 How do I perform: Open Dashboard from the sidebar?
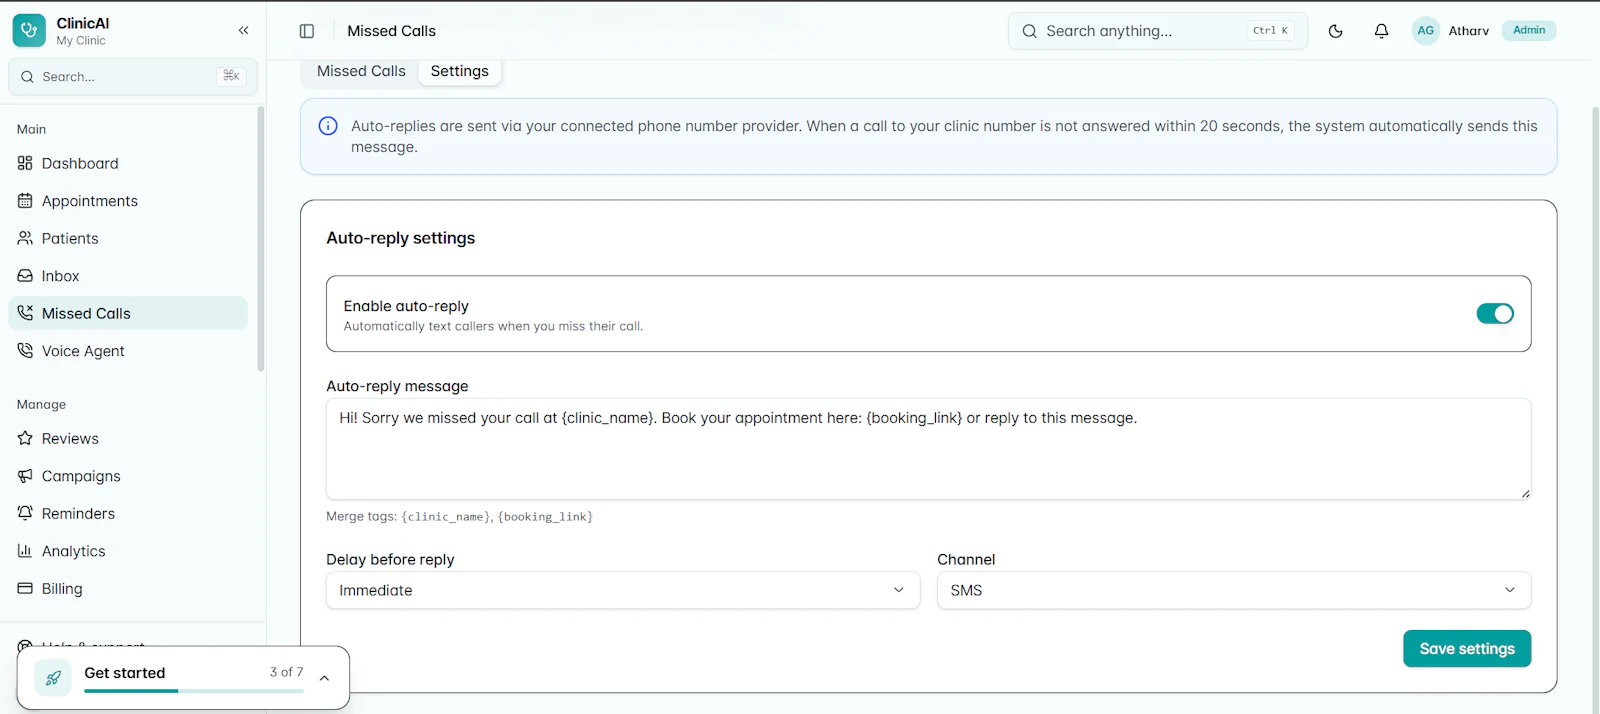128,163
